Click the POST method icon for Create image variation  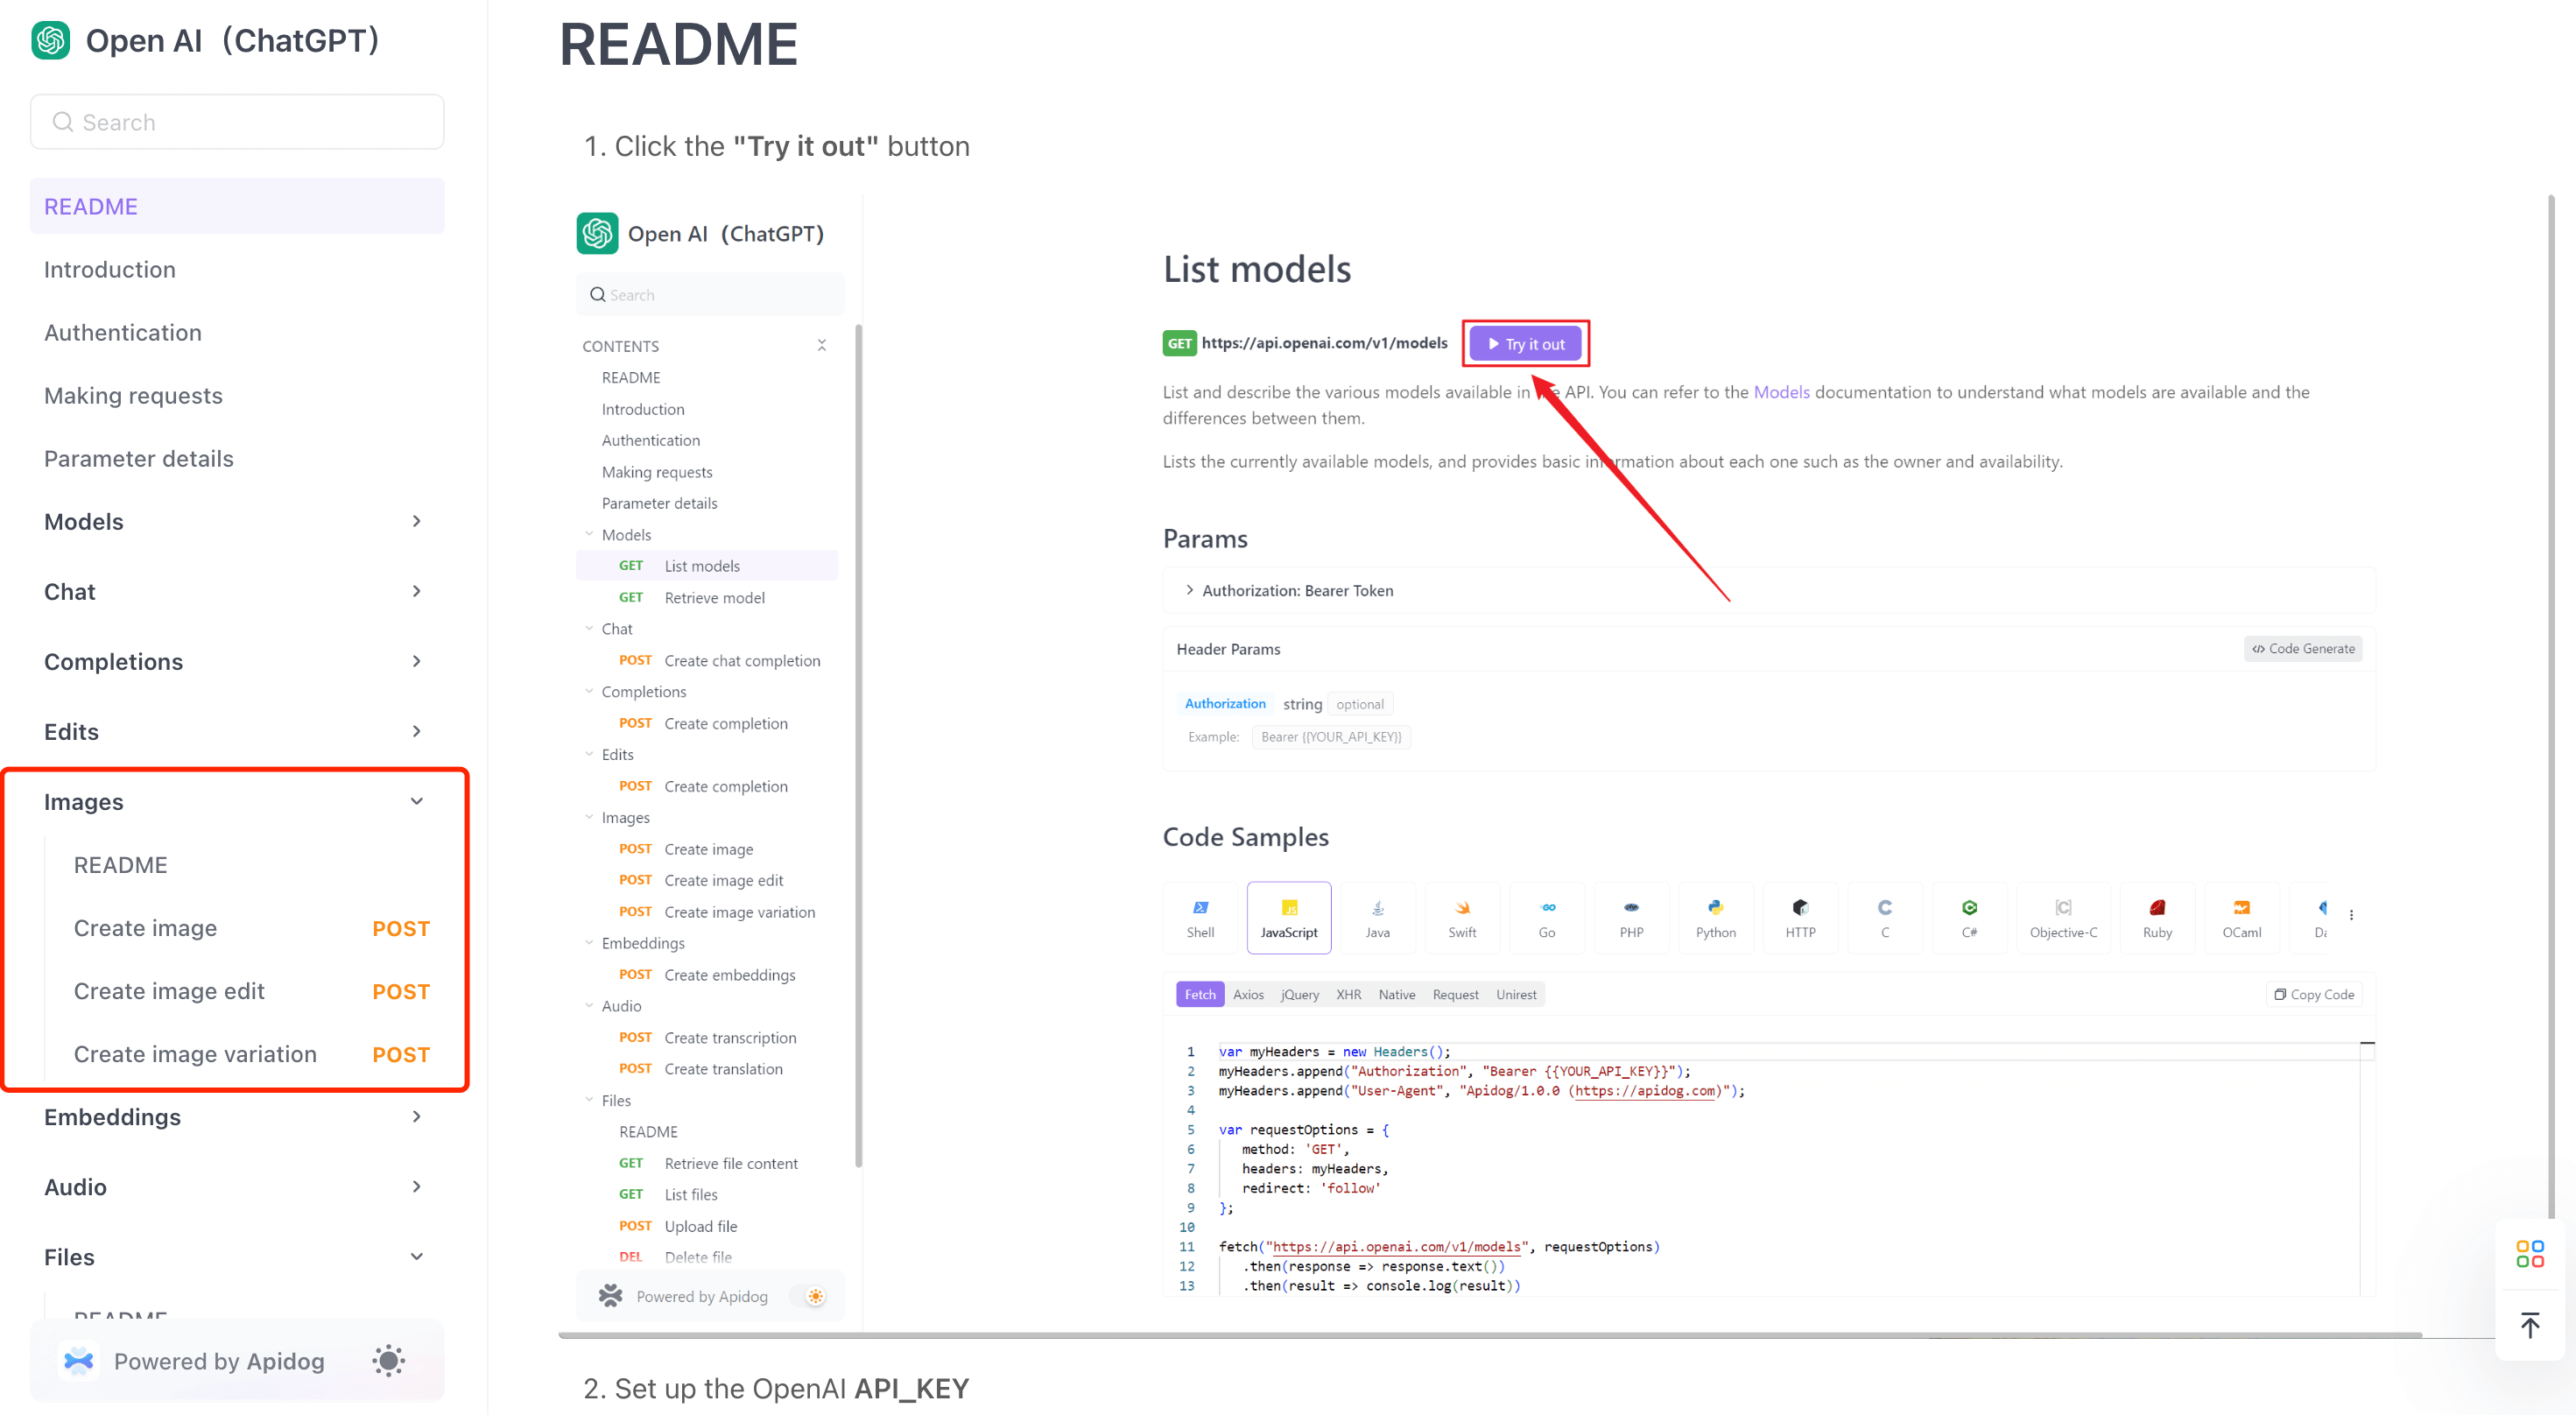[x=399, y=1052]
